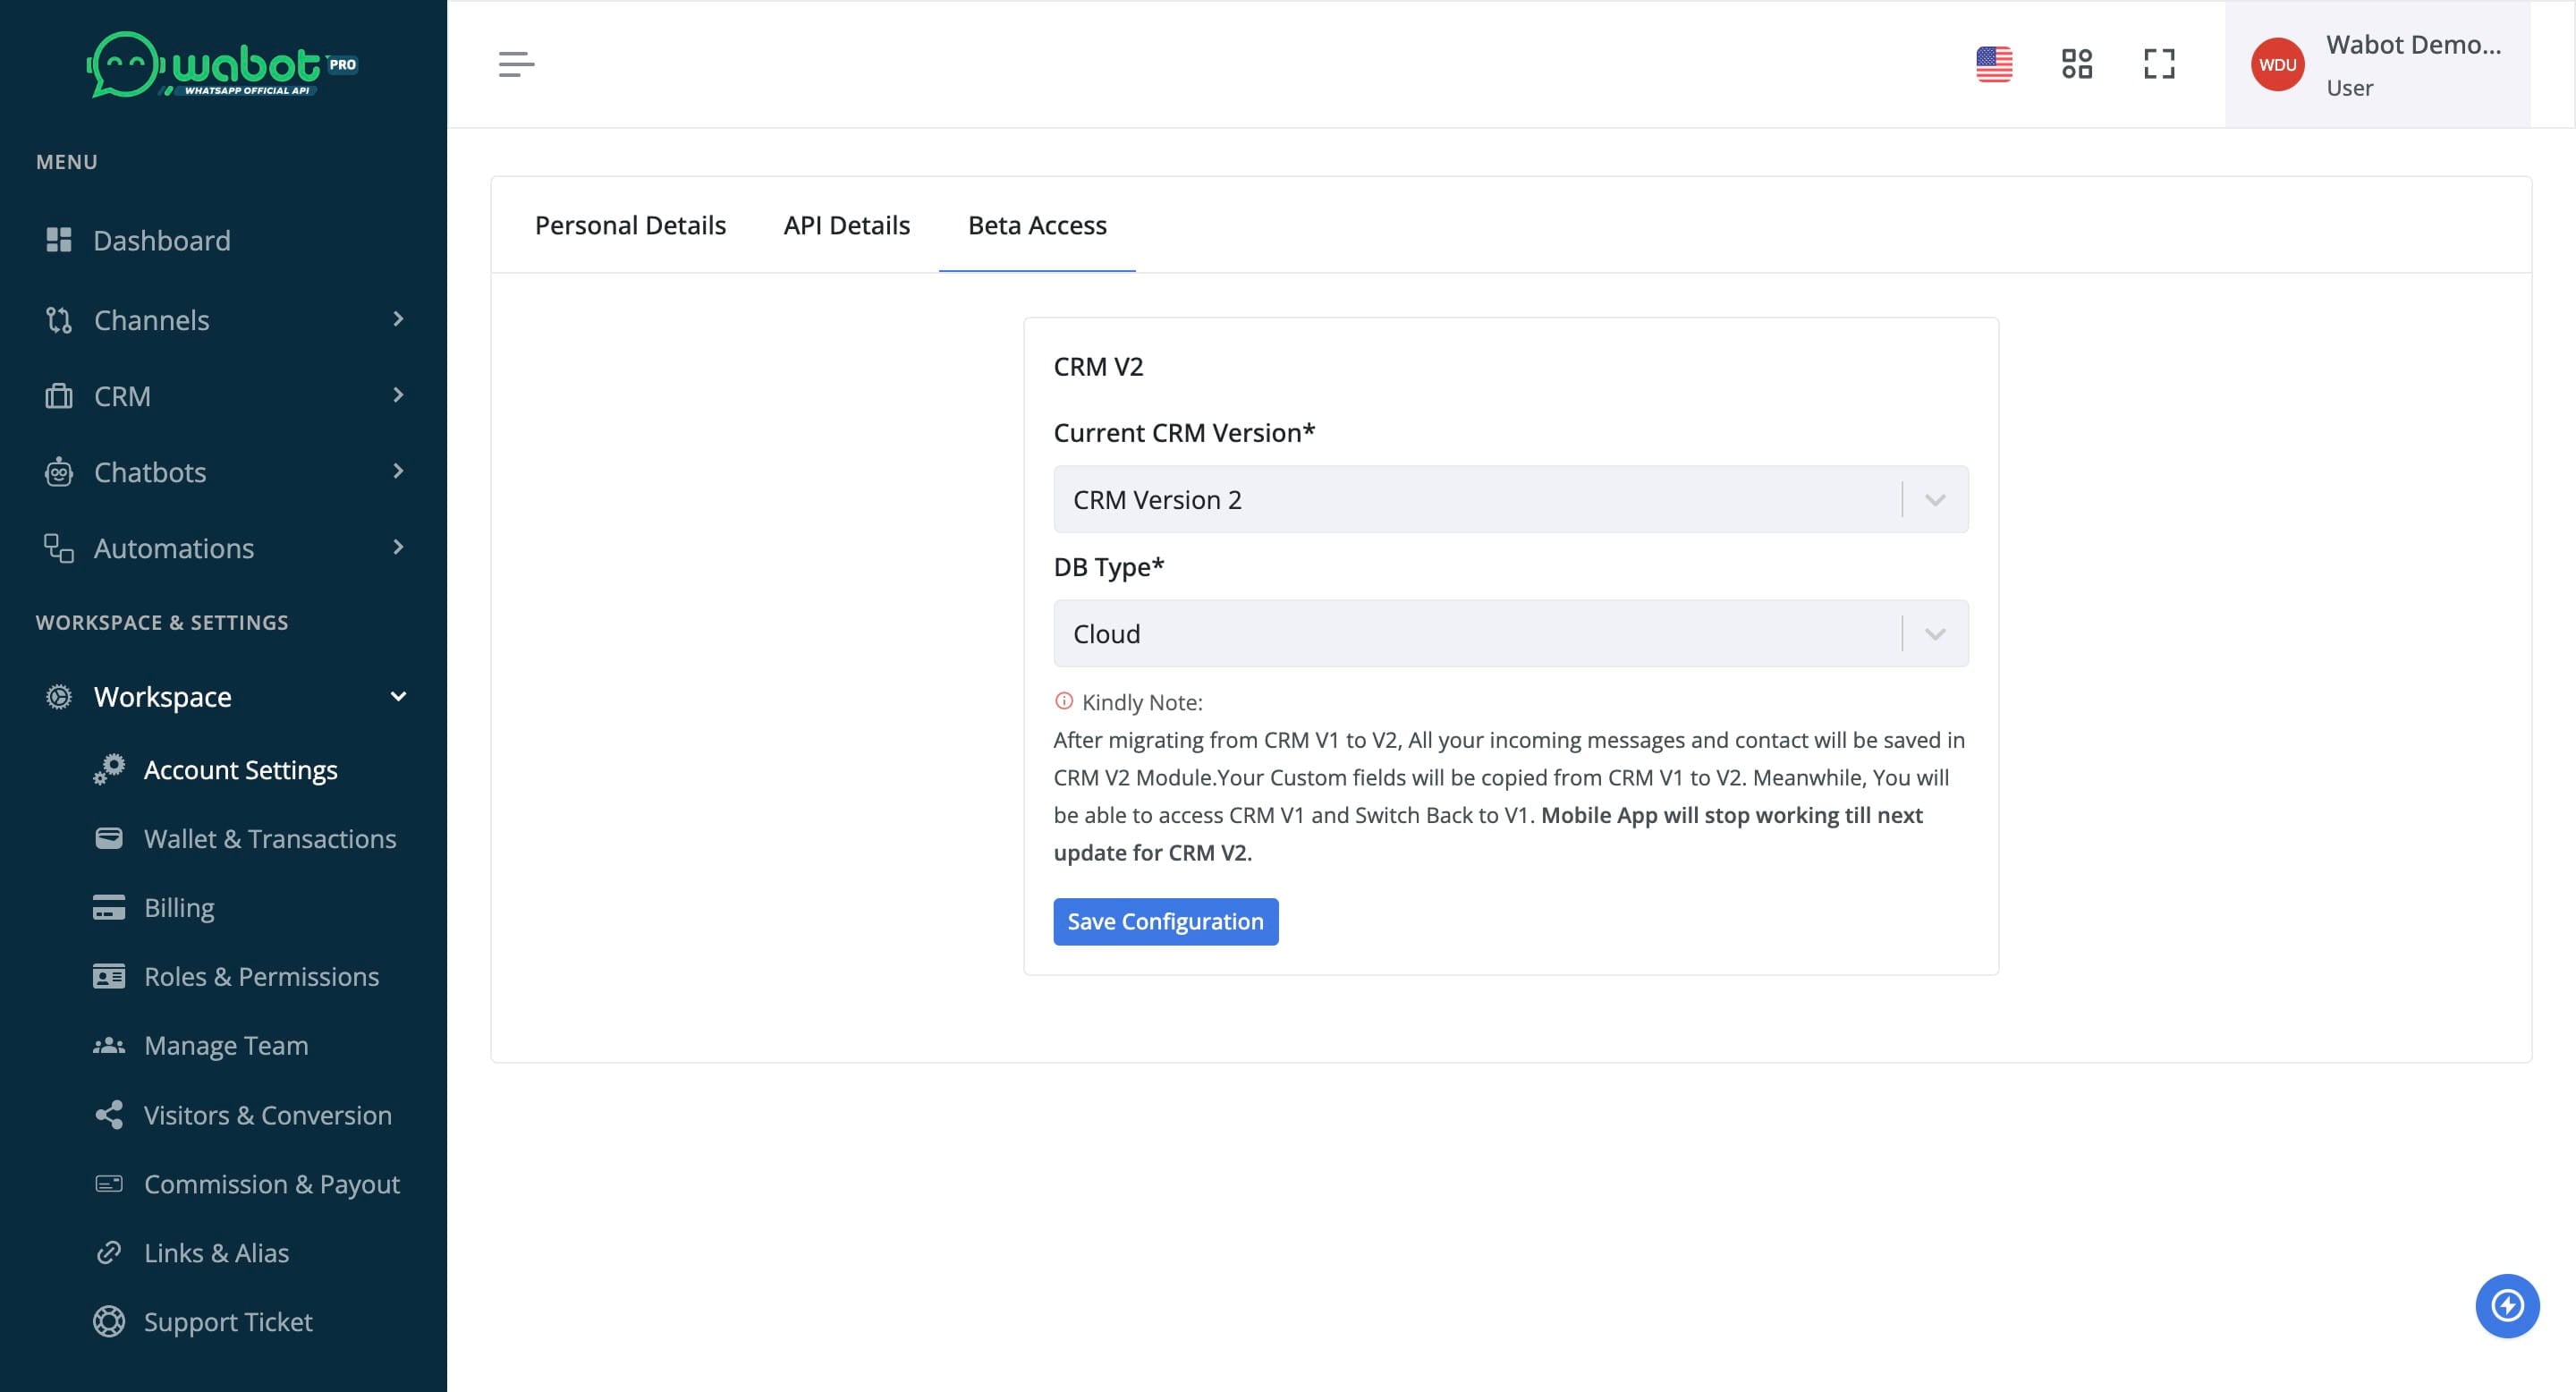
Task: Switch to API Details tab
Action: point(846,225)
